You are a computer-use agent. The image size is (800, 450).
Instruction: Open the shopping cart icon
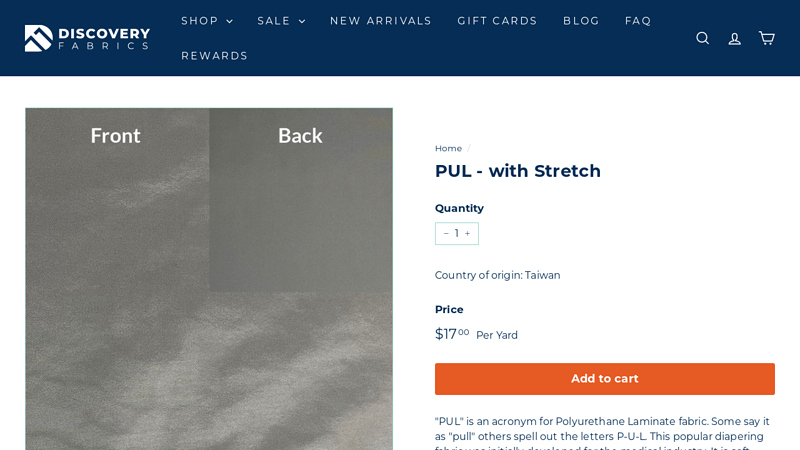pos(767,38)
